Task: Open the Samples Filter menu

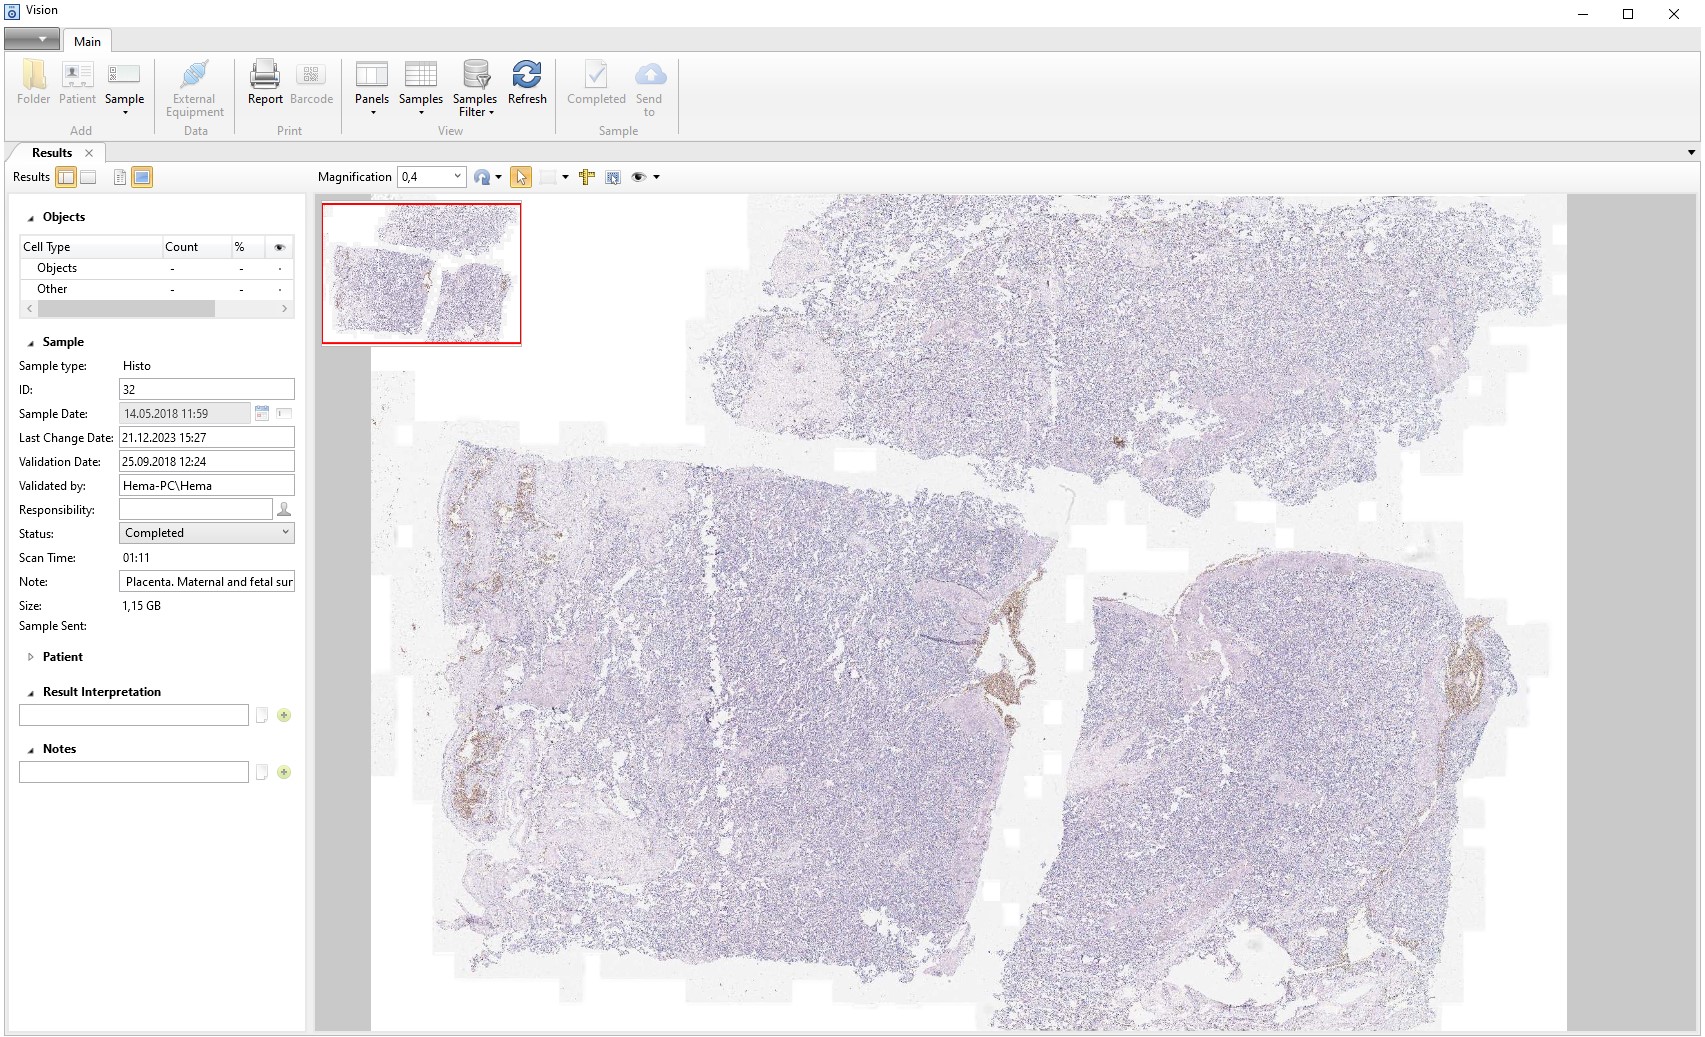Action: (475, 88)
